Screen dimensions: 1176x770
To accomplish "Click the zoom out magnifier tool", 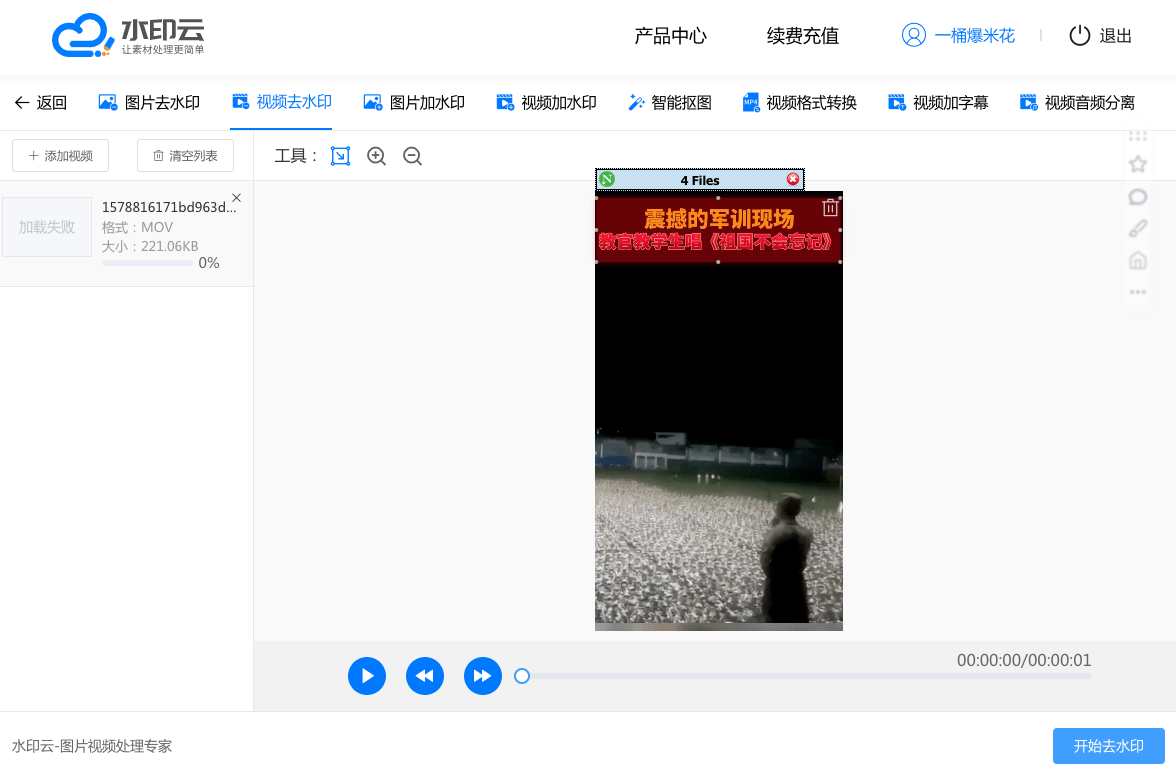I will click(412, 156).
